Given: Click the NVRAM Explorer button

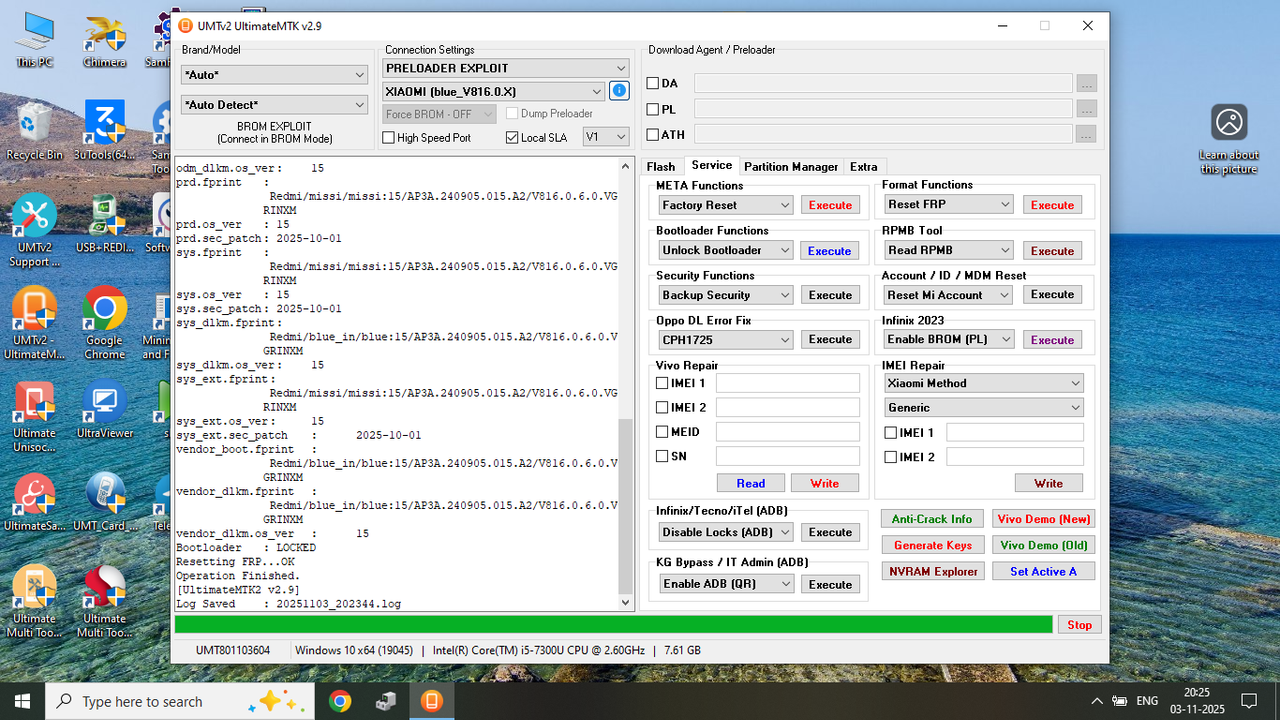Looking at the screenshot, I should pyautogui.click(x=932, y=570).
